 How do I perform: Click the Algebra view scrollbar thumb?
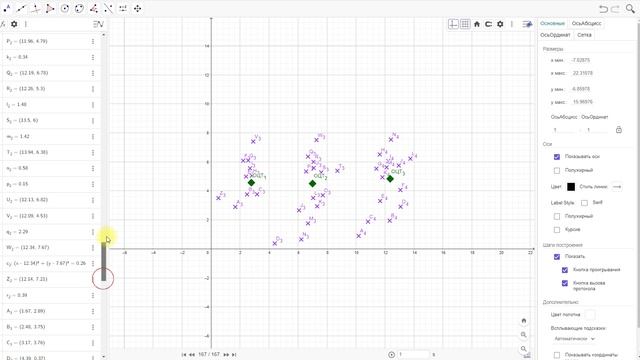pyautogui.click(x=104, y=261)
